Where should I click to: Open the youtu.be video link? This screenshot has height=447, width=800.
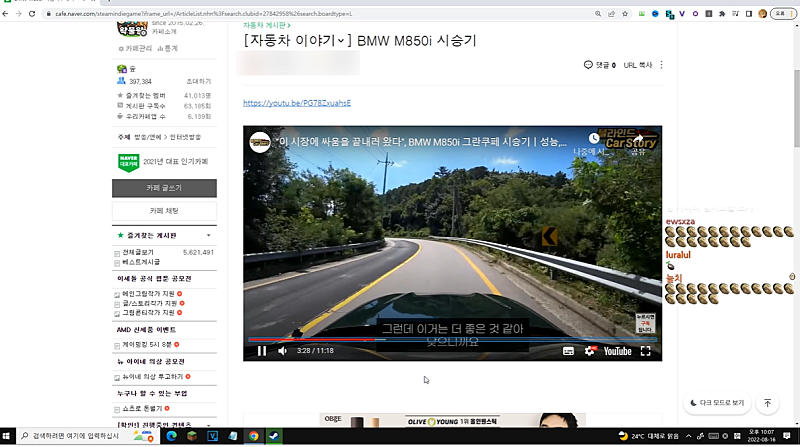pos(296,103)
